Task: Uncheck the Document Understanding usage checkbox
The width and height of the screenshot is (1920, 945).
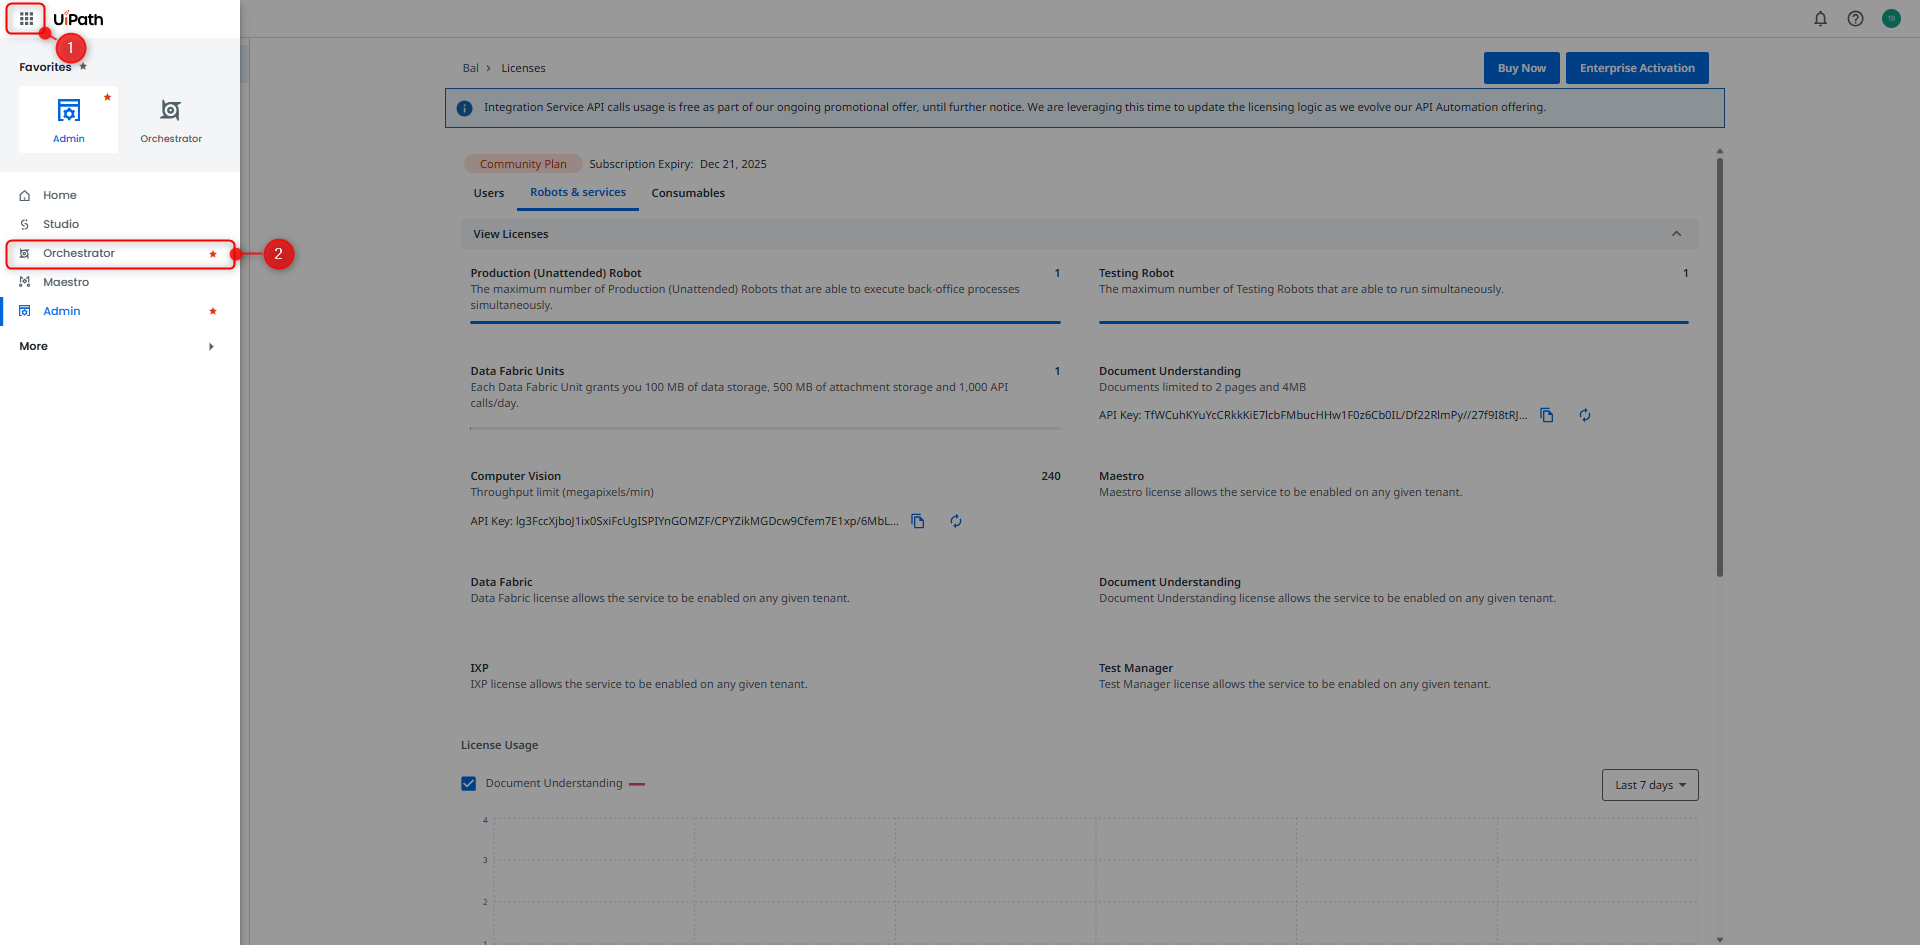Action: tap(468, 783)
